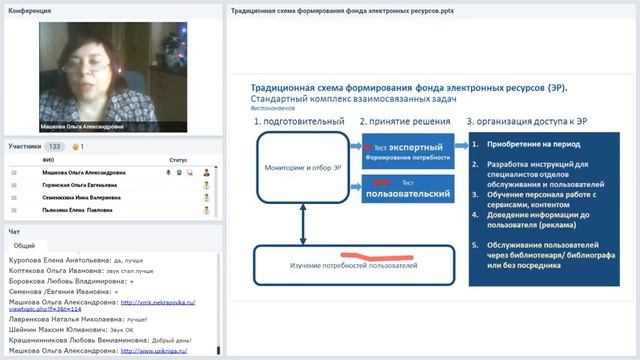Viewport: 640px width, 360px height.
Task: Click the chat message from Семенова Евгения Ивановна
Action: click(64, 292)
